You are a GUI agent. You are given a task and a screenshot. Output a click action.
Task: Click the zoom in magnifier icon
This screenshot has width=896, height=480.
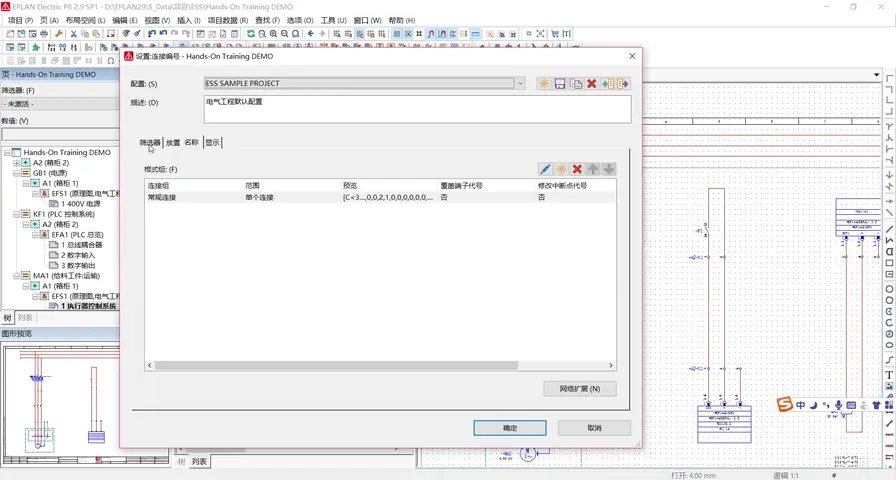point(274,34)
